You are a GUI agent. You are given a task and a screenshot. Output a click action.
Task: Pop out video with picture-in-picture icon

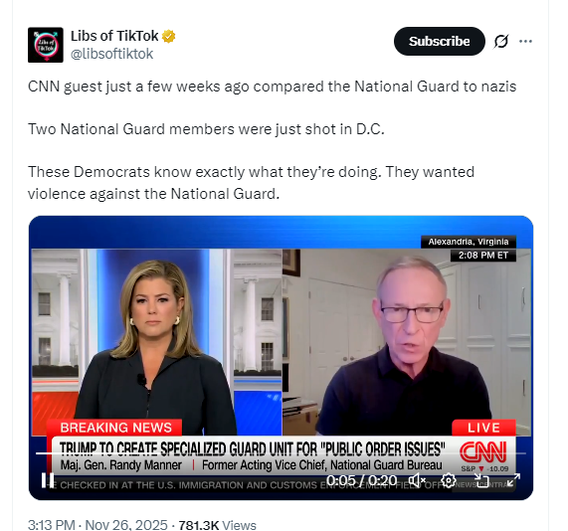(482, 481)
